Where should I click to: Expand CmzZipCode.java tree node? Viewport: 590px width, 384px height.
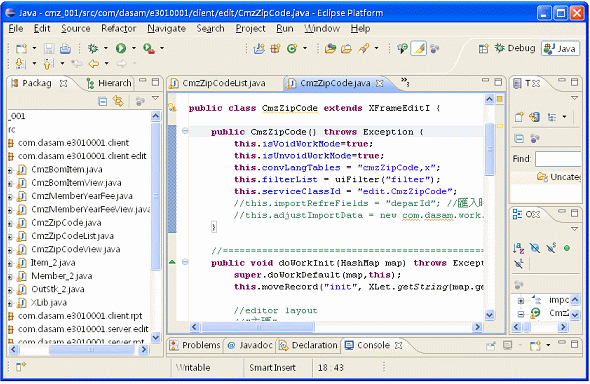[11, 223]
